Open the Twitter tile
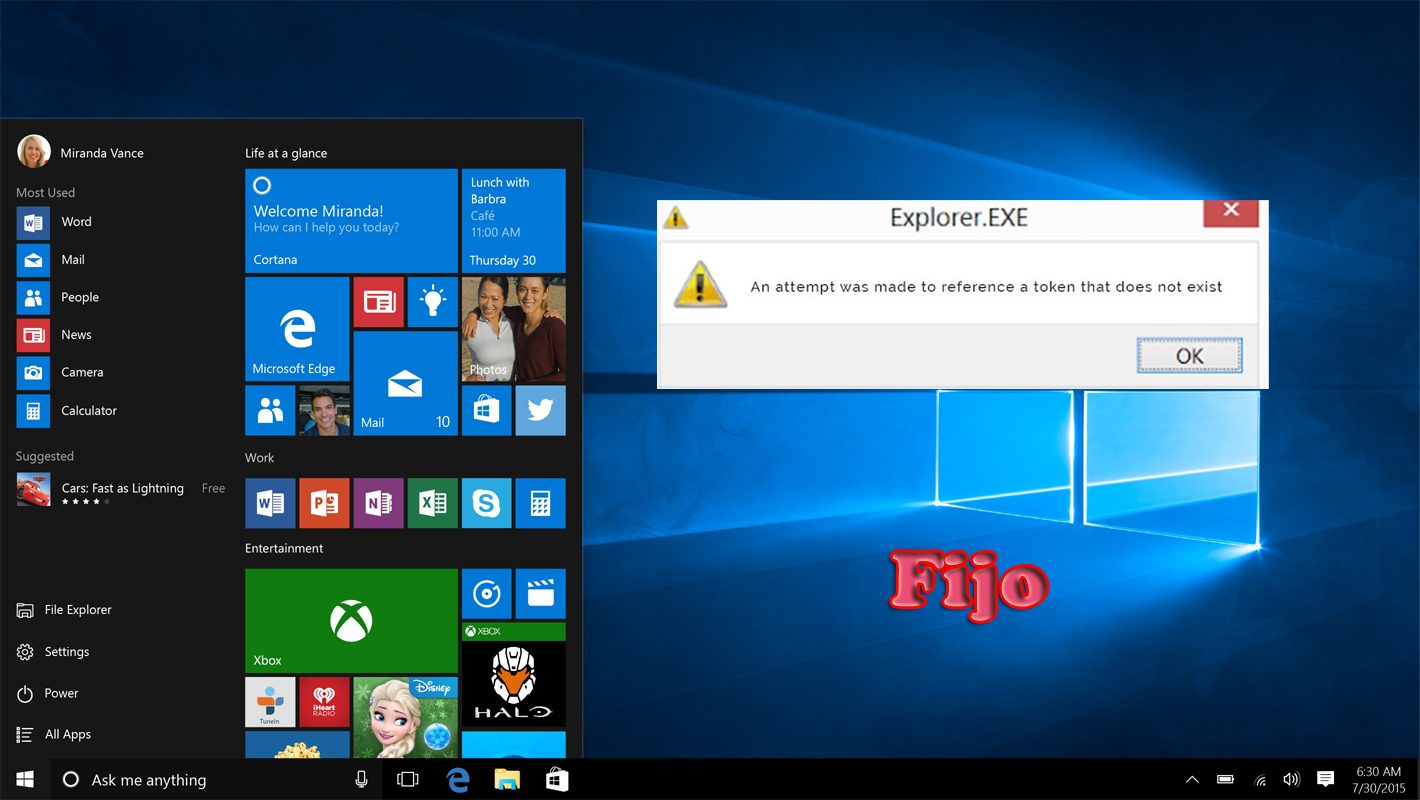This screenshot has height=800, width=1420. pos(540,411)
